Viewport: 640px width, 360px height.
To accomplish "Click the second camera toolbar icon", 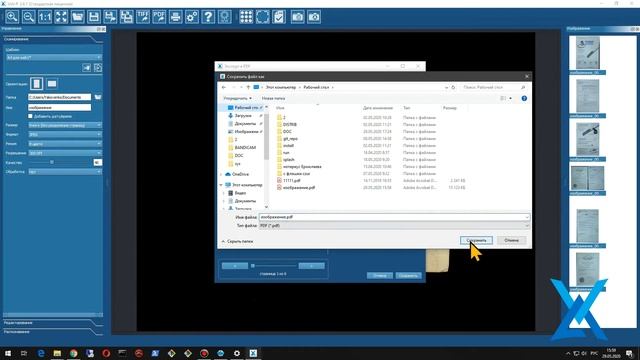I will tap(314, 17).
